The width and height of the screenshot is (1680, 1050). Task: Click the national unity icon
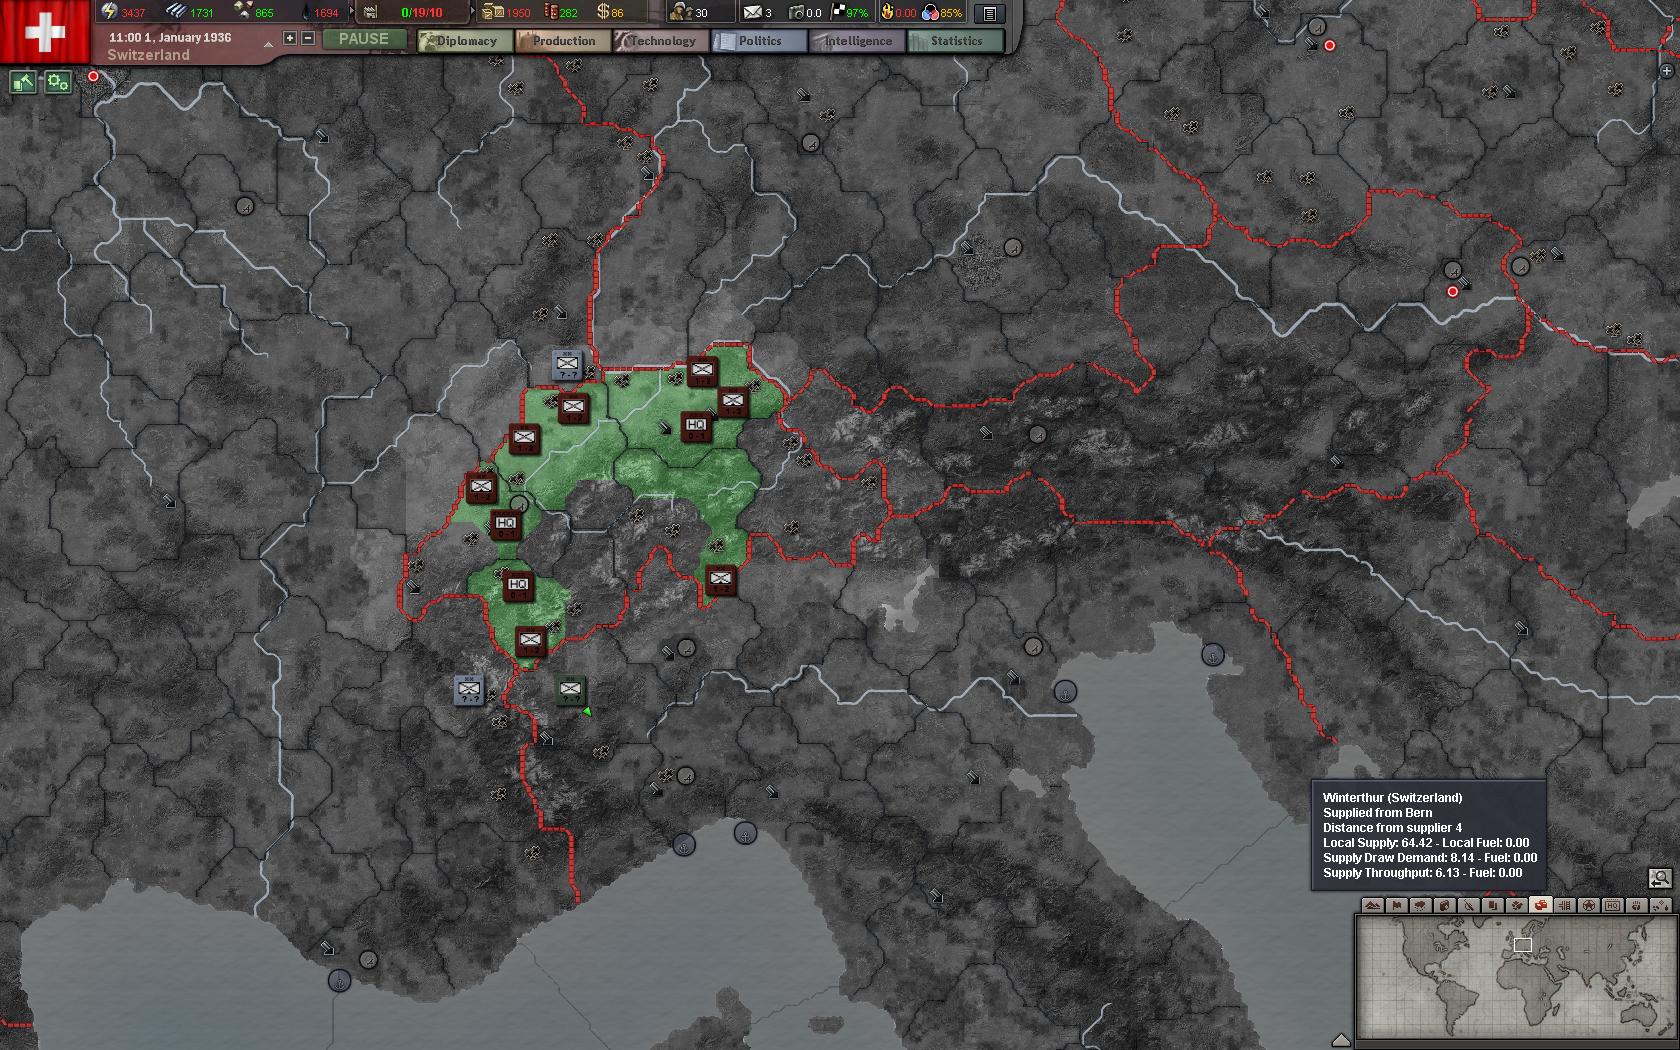coord(930,12)
